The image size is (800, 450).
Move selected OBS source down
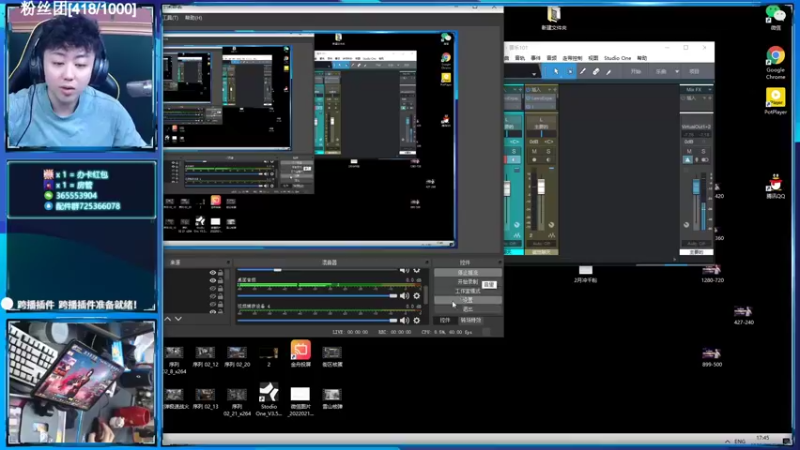[178, 319]
